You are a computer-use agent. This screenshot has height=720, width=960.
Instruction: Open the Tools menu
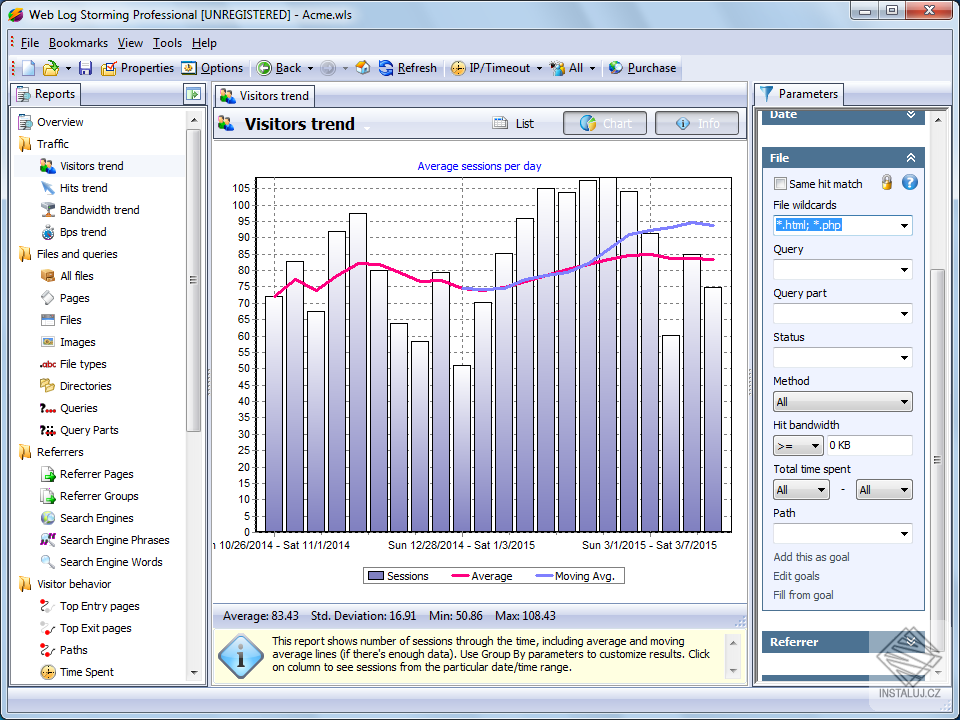(x=167, y=43)
